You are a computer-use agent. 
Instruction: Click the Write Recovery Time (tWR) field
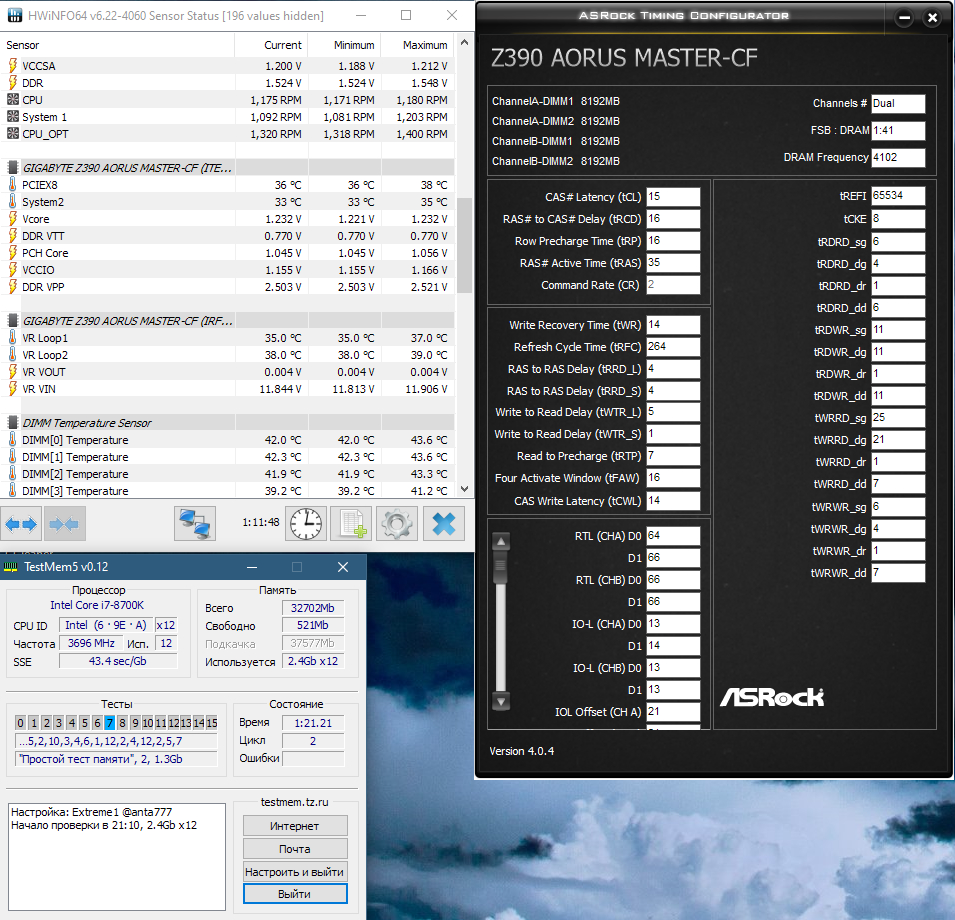point(673,325)
